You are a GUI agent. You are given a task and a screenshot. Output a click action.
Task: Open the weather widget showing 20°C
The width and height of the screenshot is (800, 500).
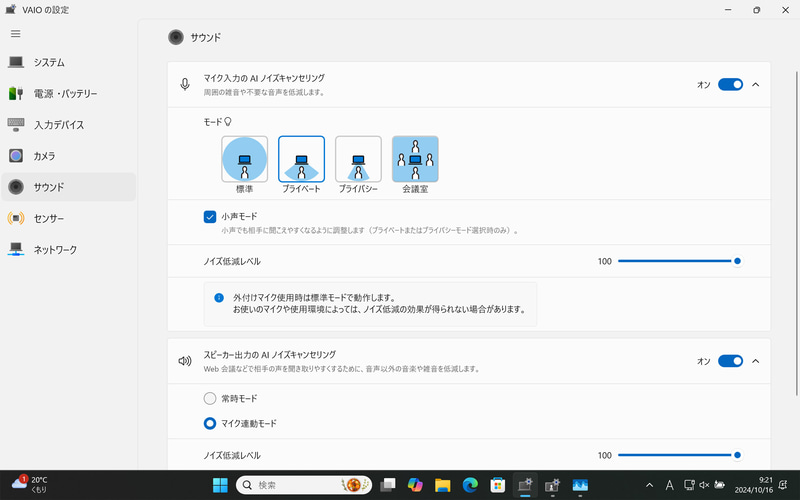[x=31, y=485]
